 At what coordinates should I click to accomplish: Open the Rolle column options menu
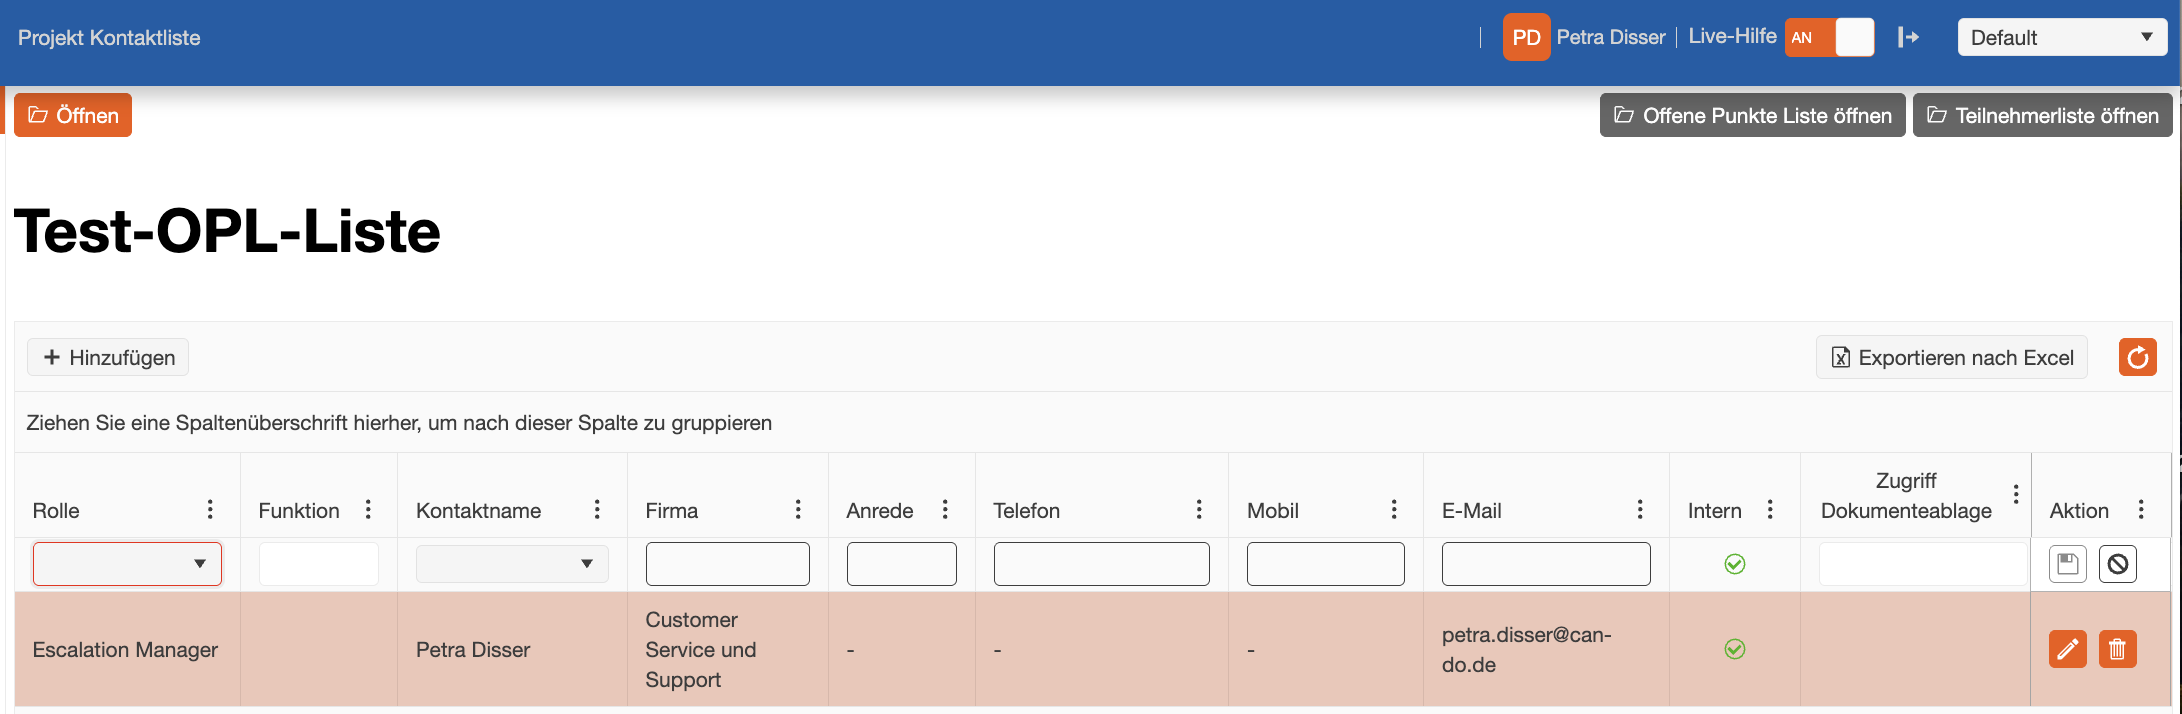[x=210, y=510]
